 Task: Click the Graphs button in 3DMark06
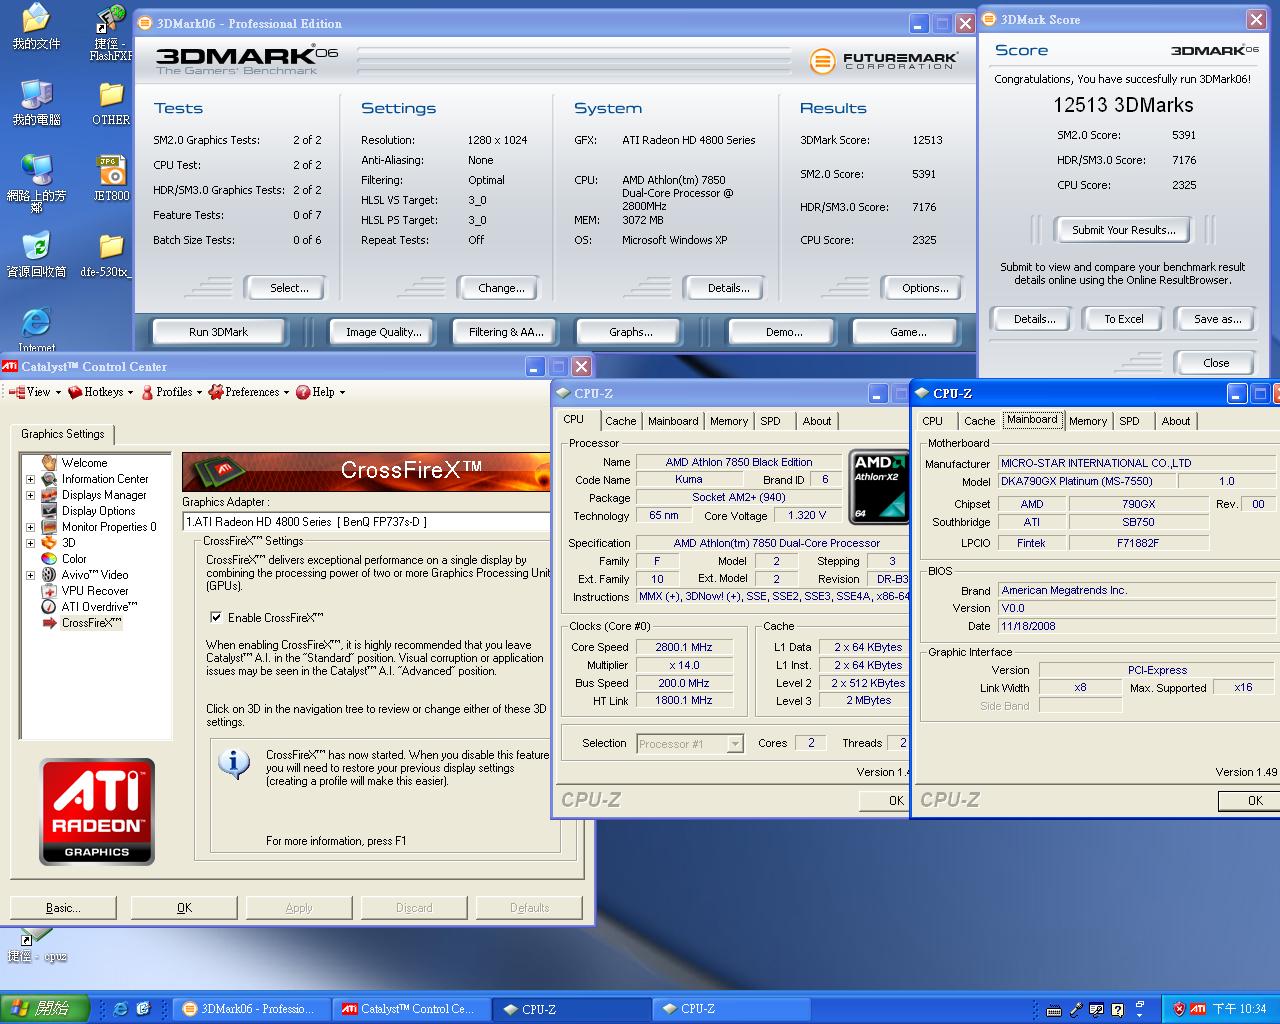[630, 332]
